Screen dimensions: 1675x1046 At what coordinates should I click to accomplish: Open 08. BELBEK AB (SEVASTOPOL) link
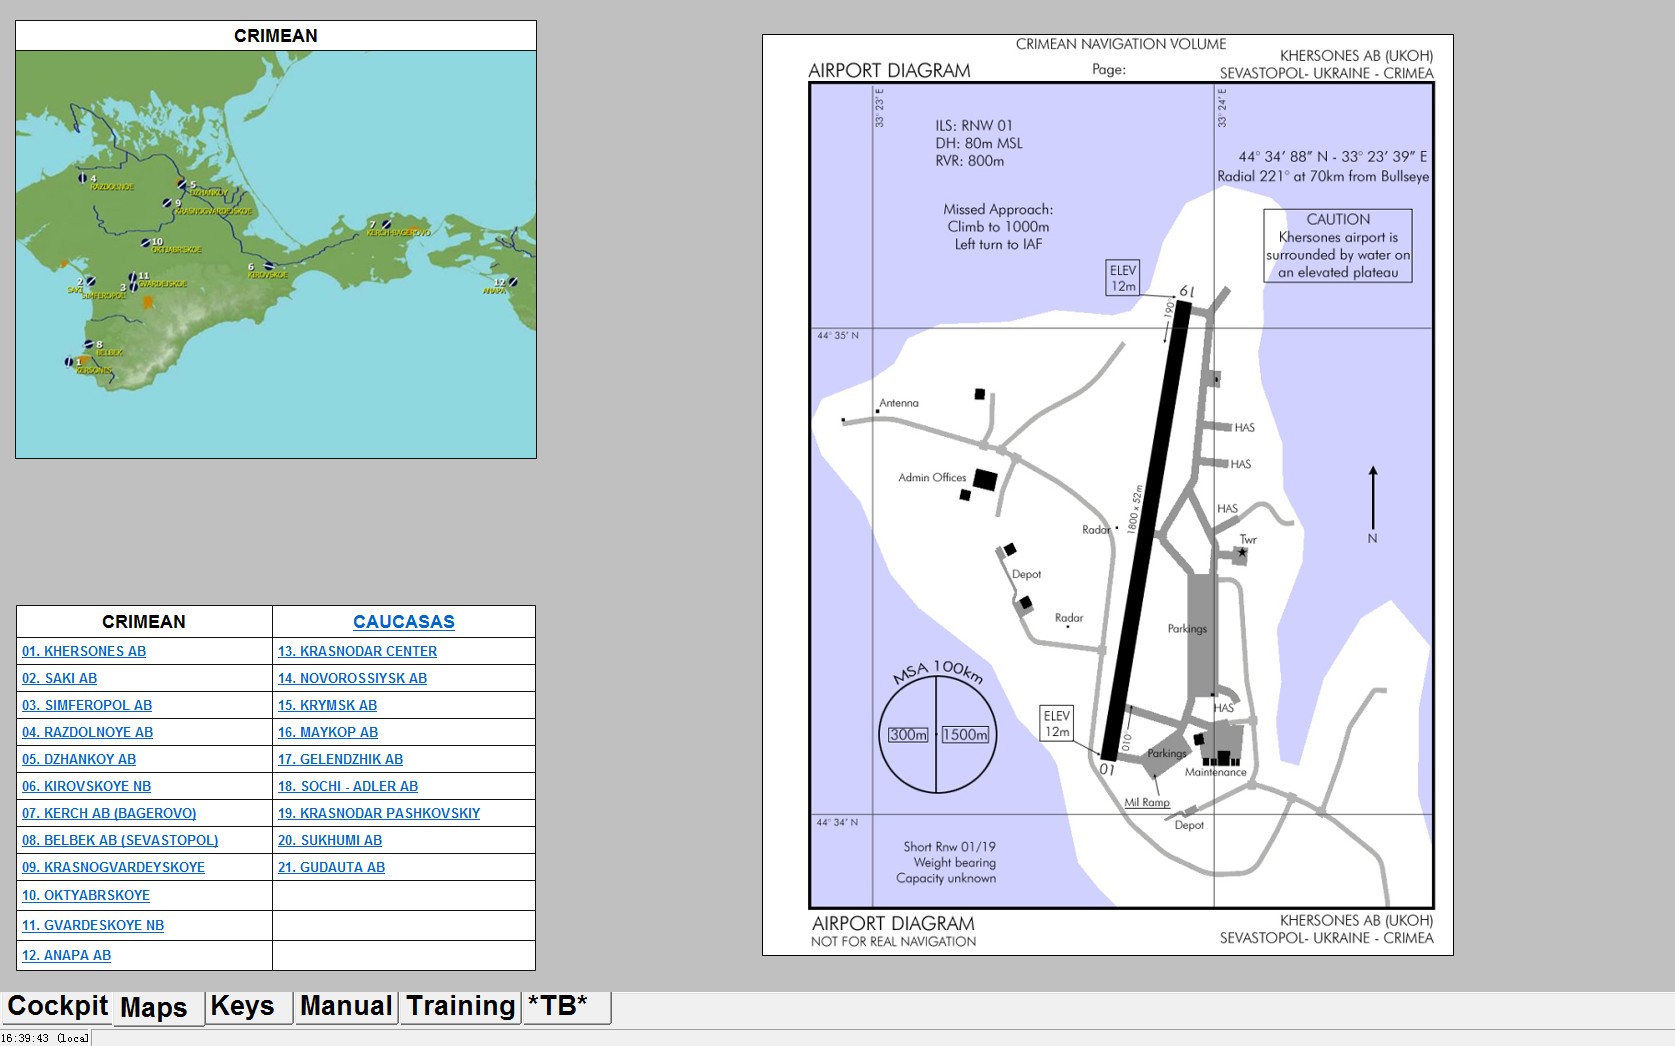point(120,840)
